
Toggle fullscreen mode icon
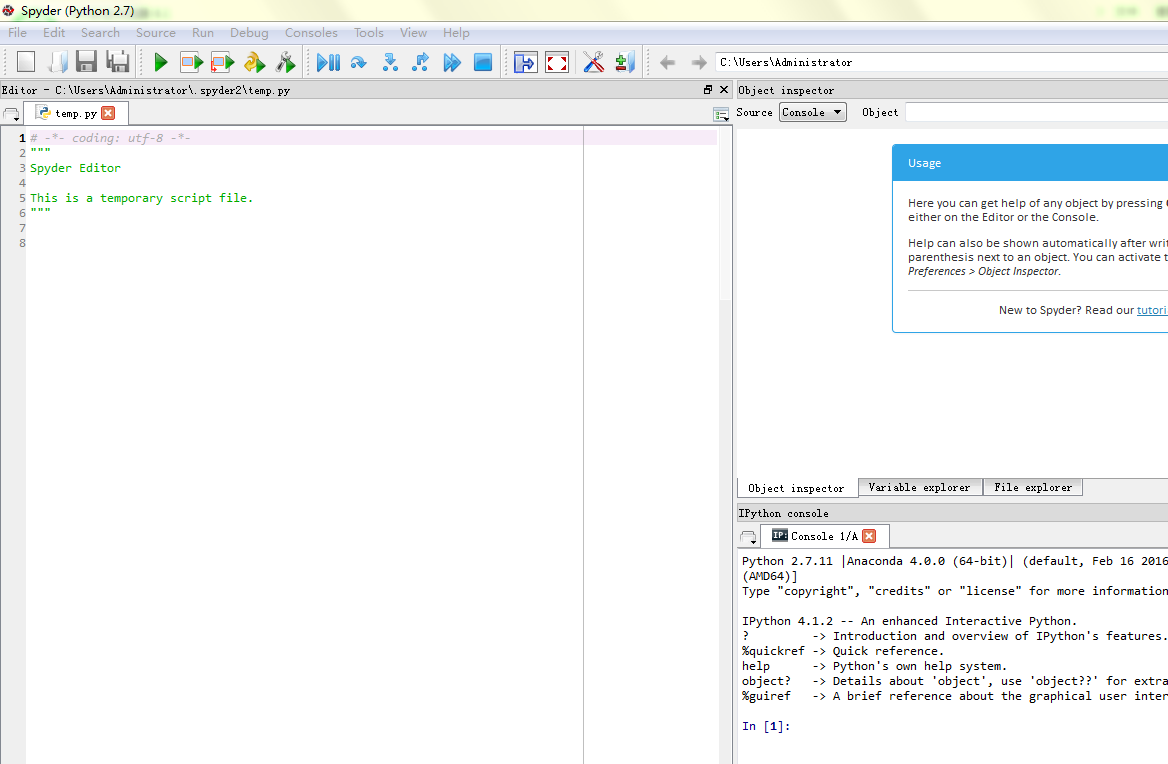556,62
